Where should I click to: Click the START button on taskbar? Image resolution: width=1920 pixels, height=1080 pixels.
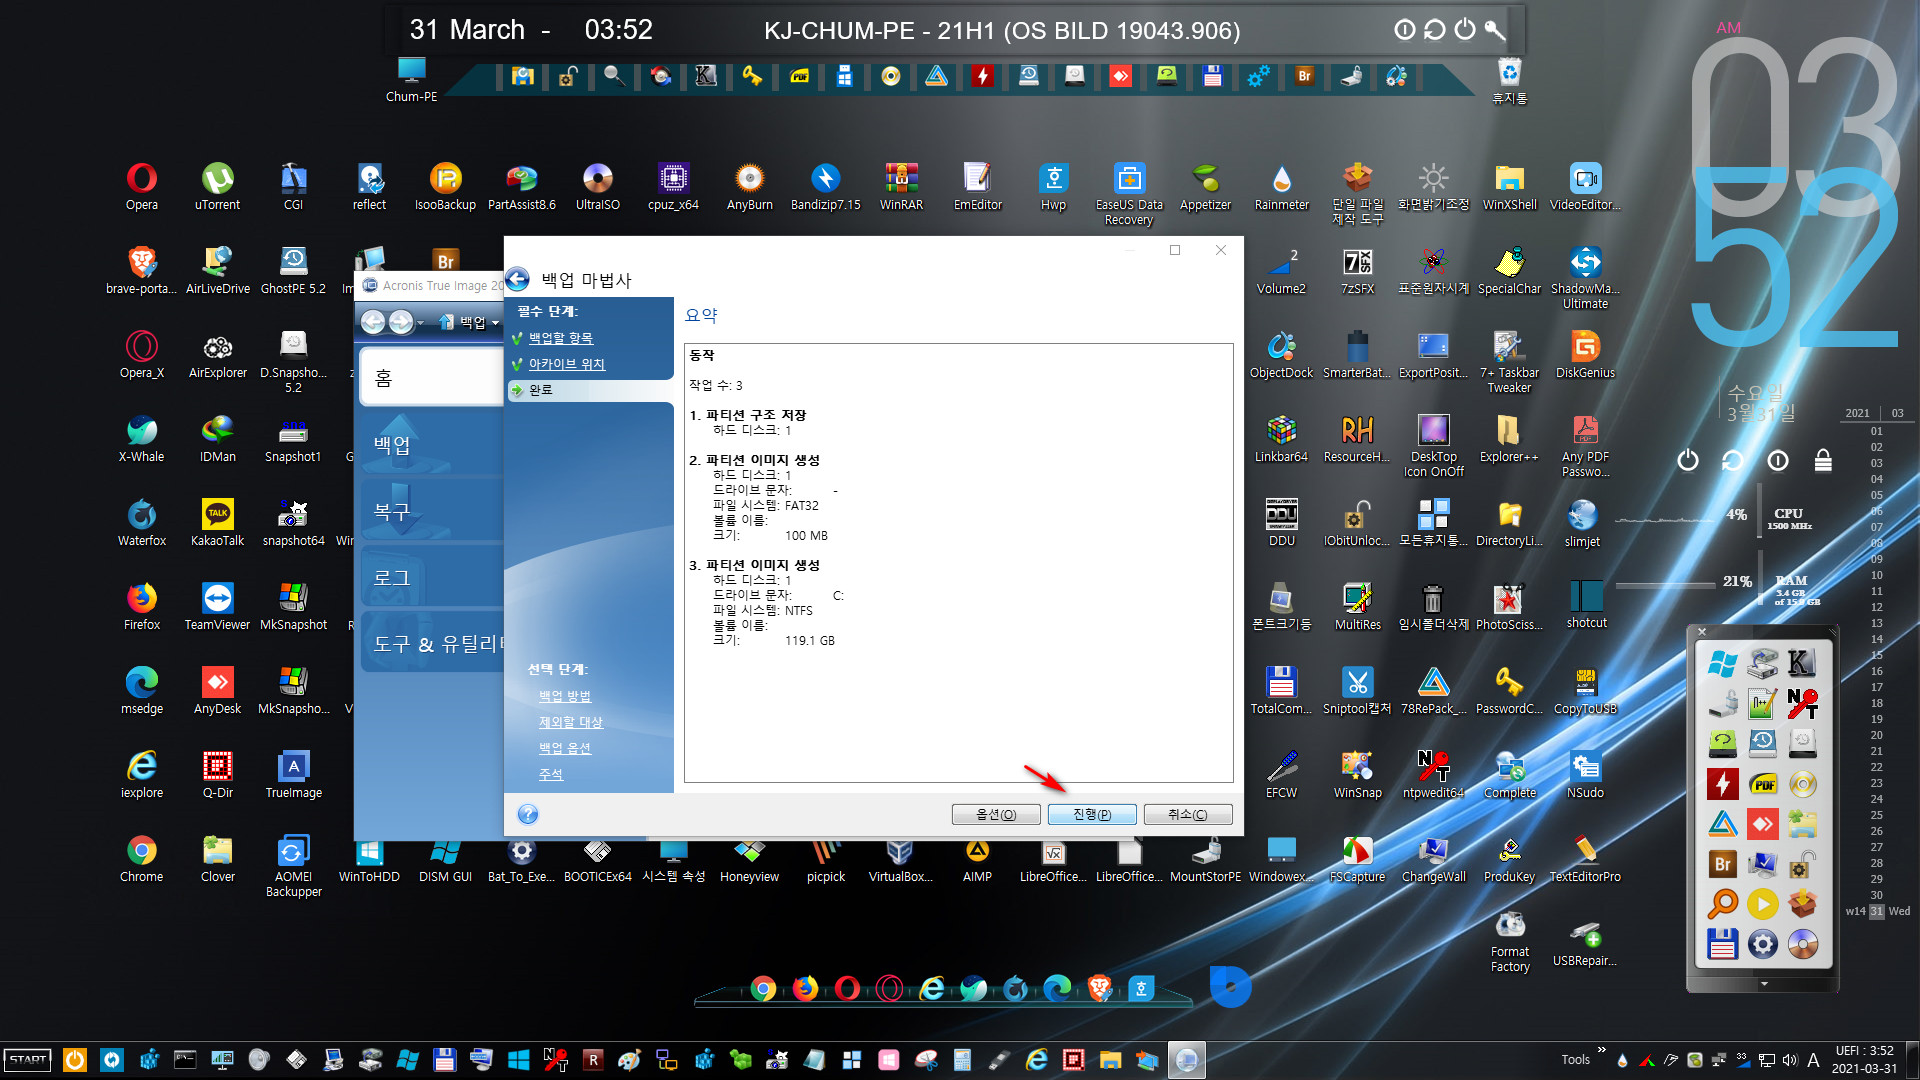click(x=28, y=1060)
